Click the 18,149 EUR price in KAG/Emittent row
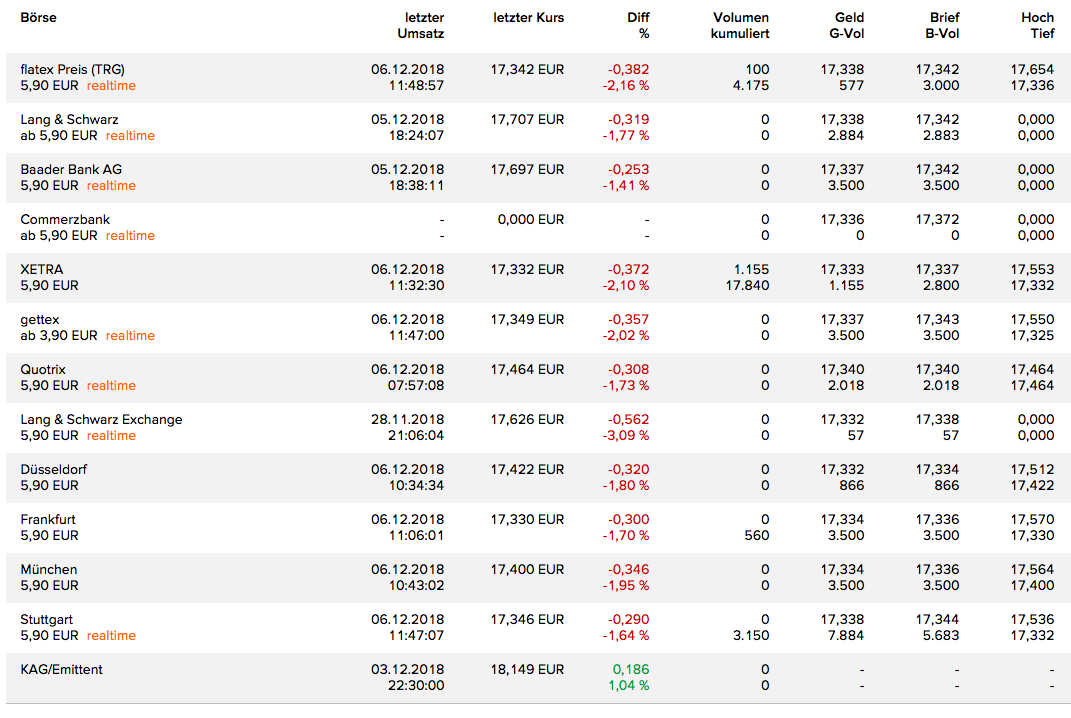Screen dimensions: 1071x718 [x=527, y=670]
